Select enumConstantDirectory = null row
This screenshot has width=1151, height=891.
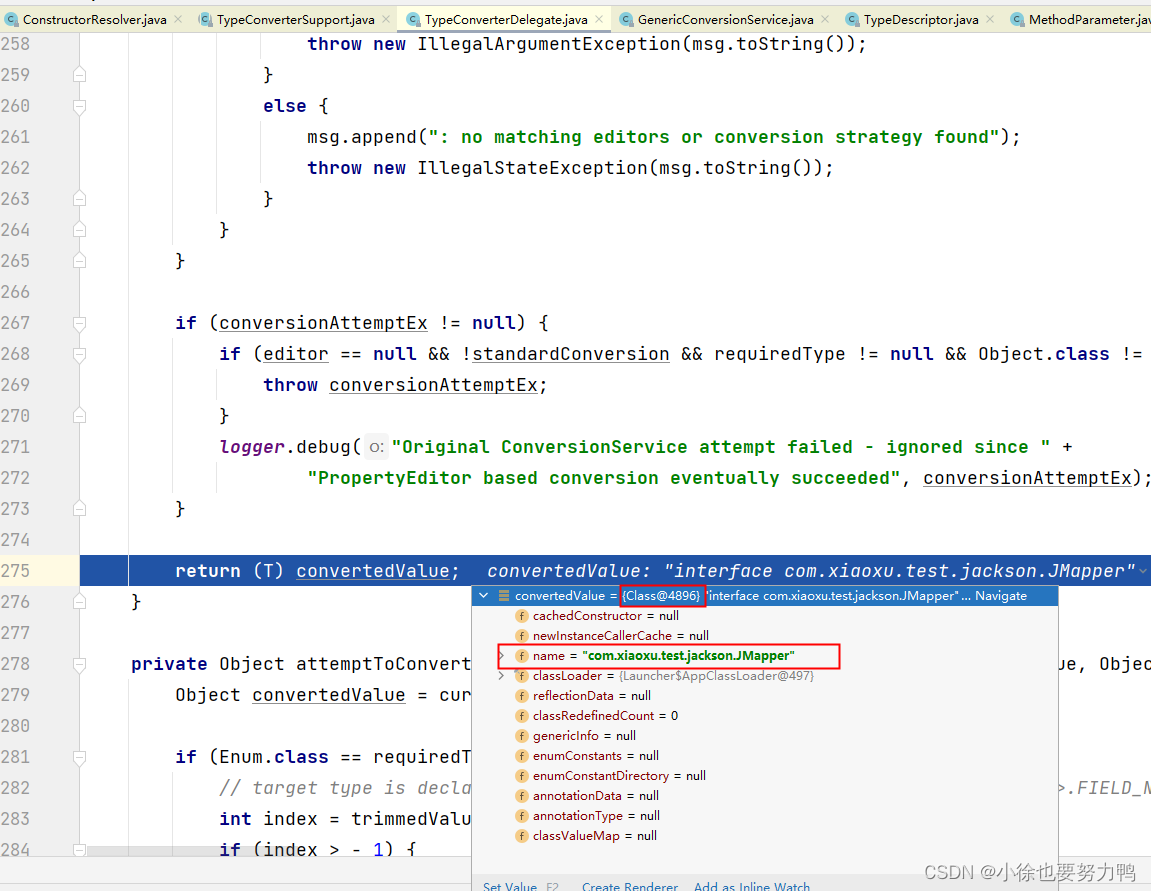click(764, 776)
